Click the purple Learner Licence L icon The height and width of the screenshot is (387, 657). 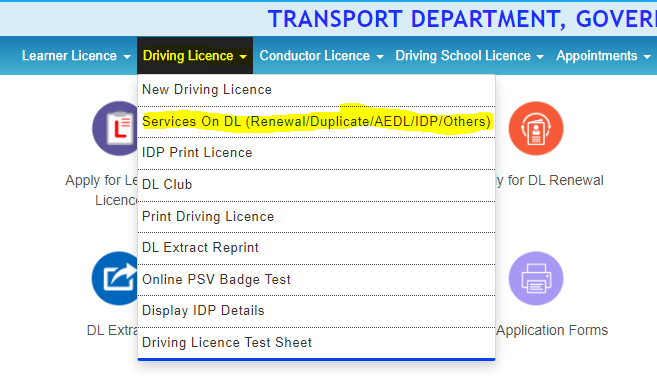pyautogui.click(x=115, y=128)
